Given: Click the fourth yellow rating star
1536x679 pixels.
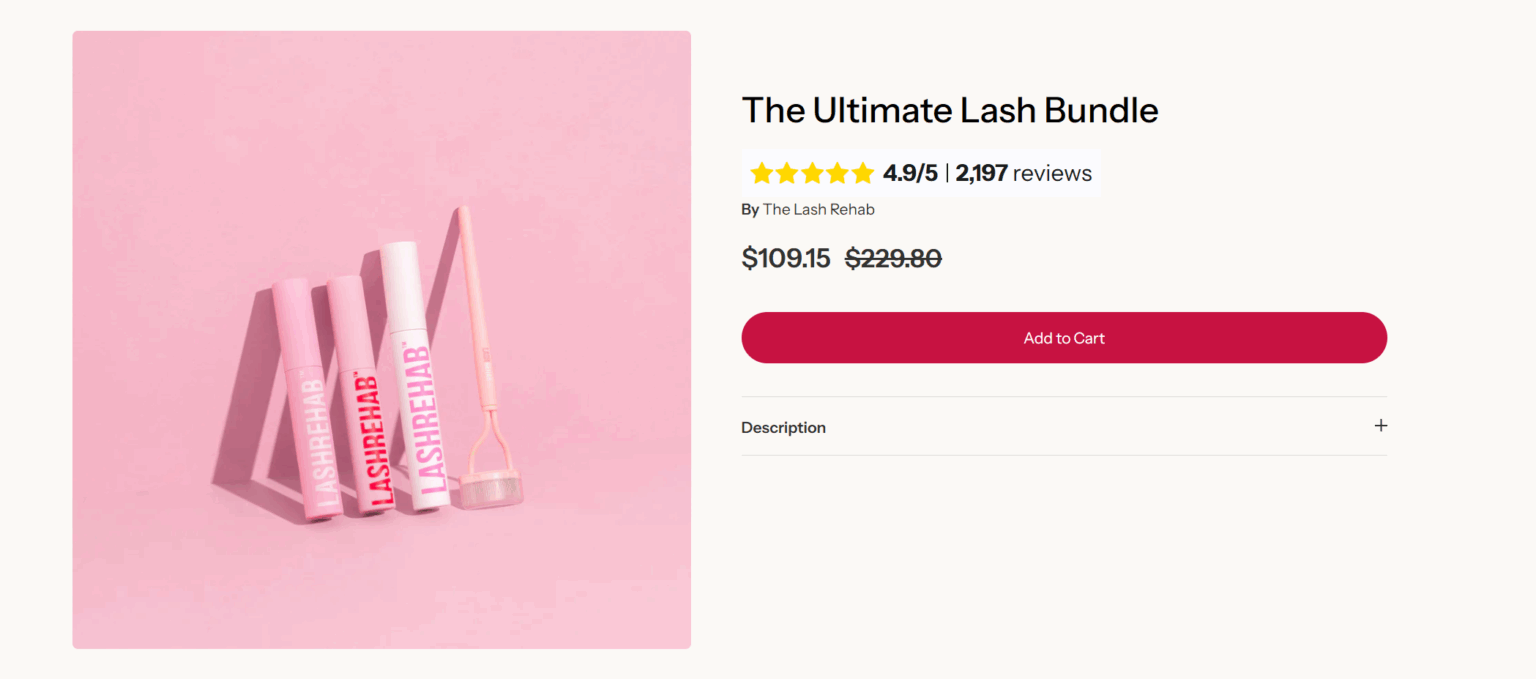Looking at the screenshot, I should 837,174.
